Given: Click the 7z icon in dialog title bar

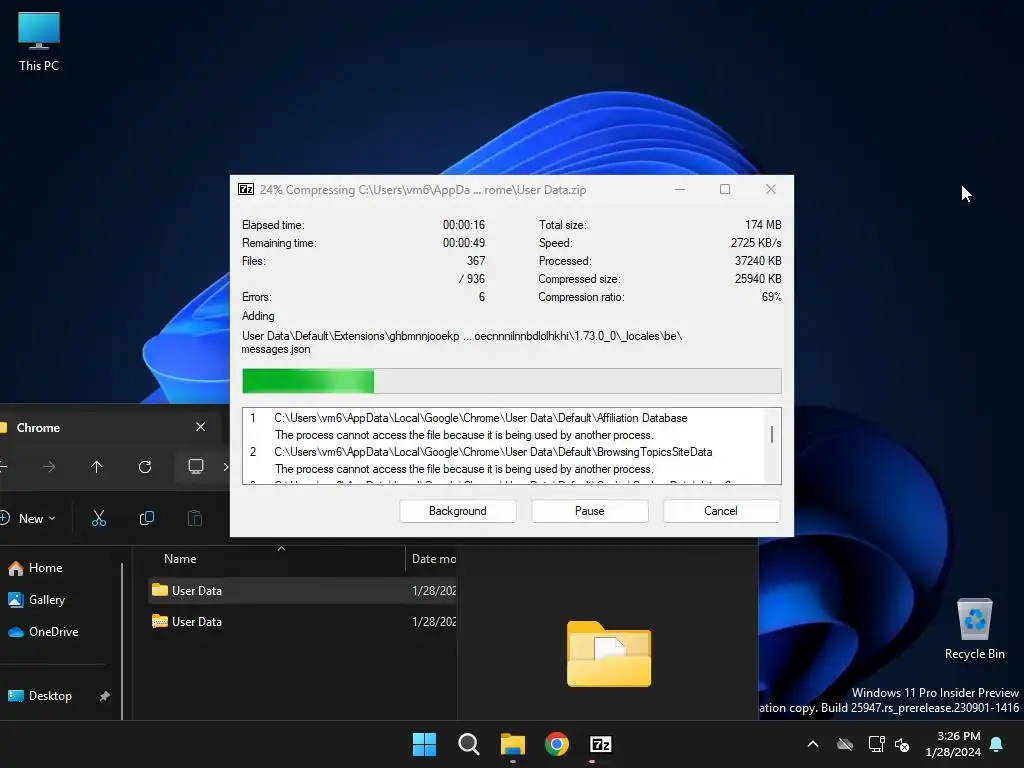Looking at the screenshot, I should click(x=246, y=189).
